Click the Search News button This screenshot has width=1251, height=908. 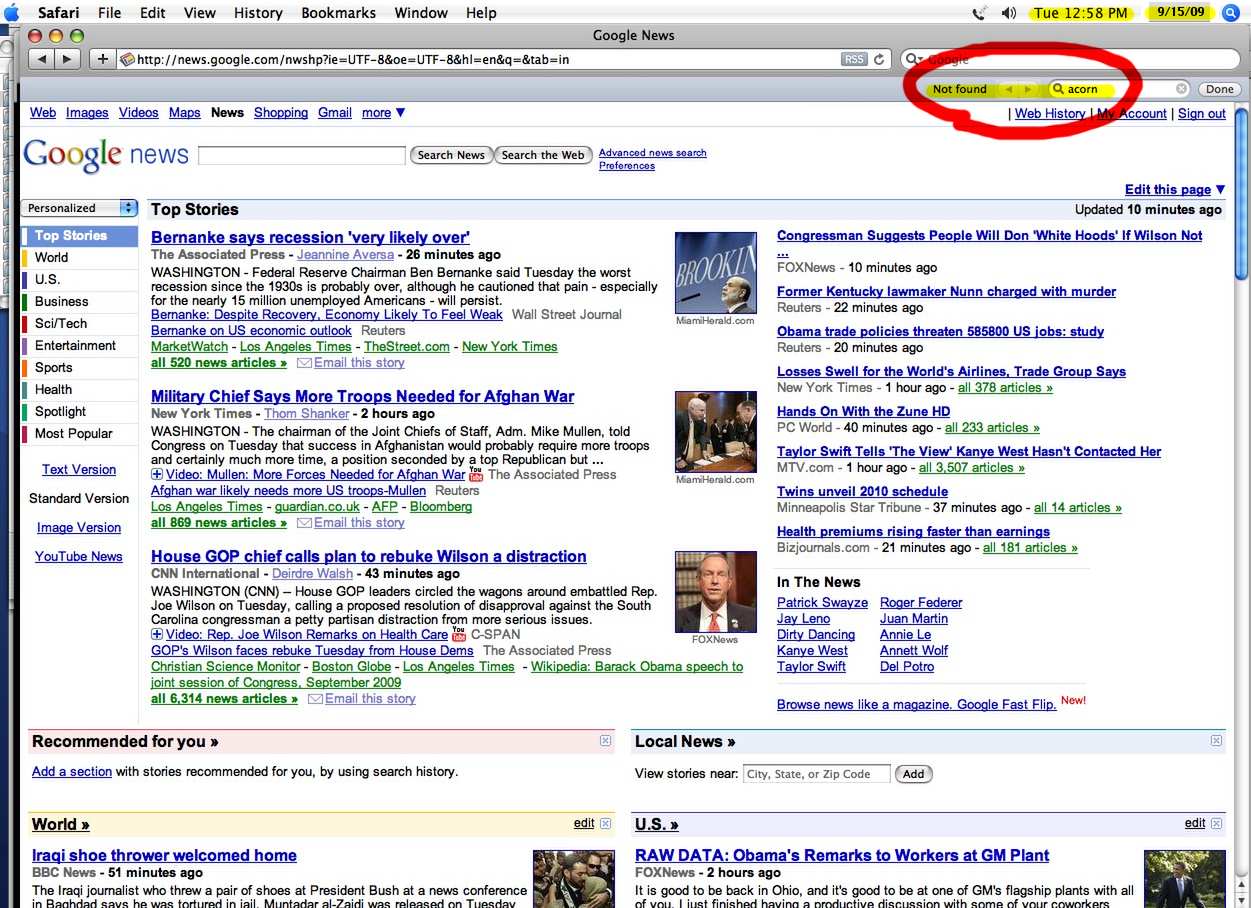coord(451,155)
